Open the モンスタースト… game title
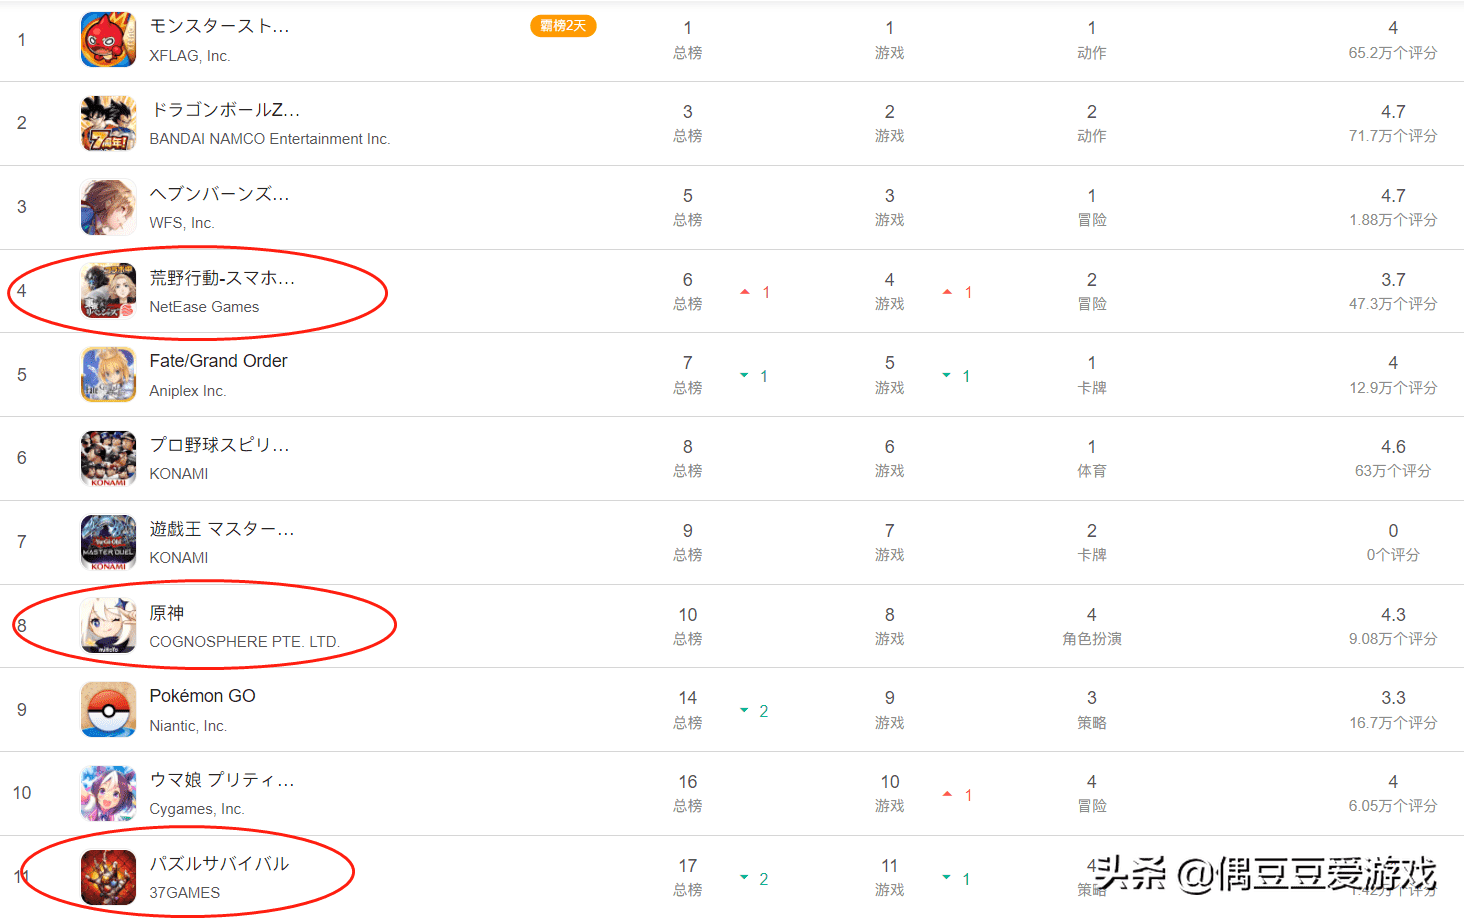 pyautogui.click(x=219, y=26)
